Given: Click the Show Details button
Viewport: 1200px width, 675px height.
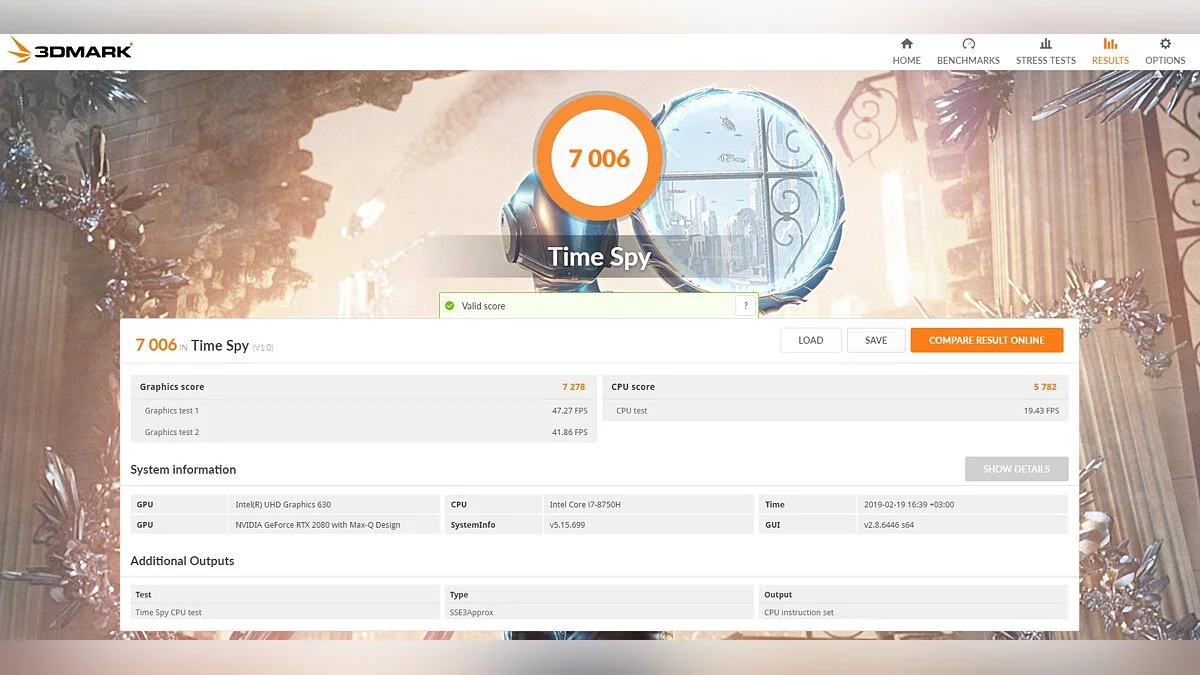Looking at the screenshot, I should (1016, 469).
